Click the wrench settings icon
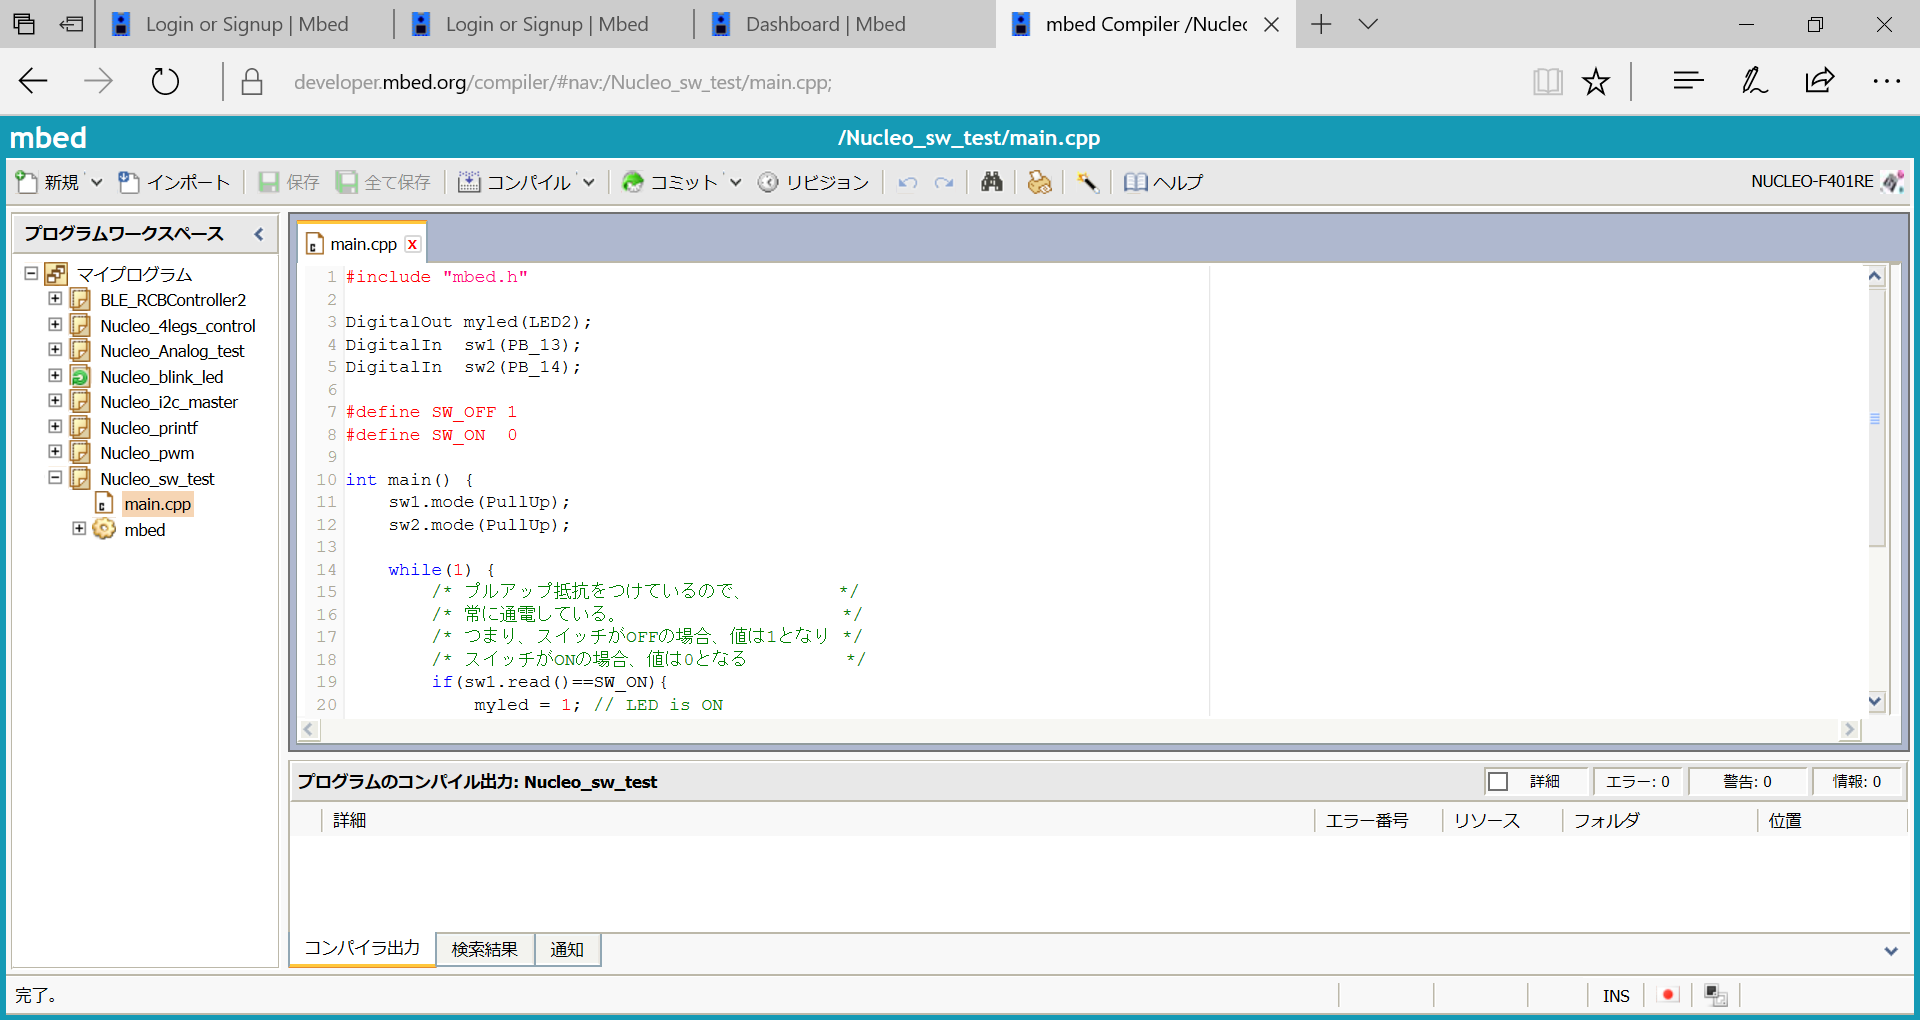 (x=1087, y=182)
